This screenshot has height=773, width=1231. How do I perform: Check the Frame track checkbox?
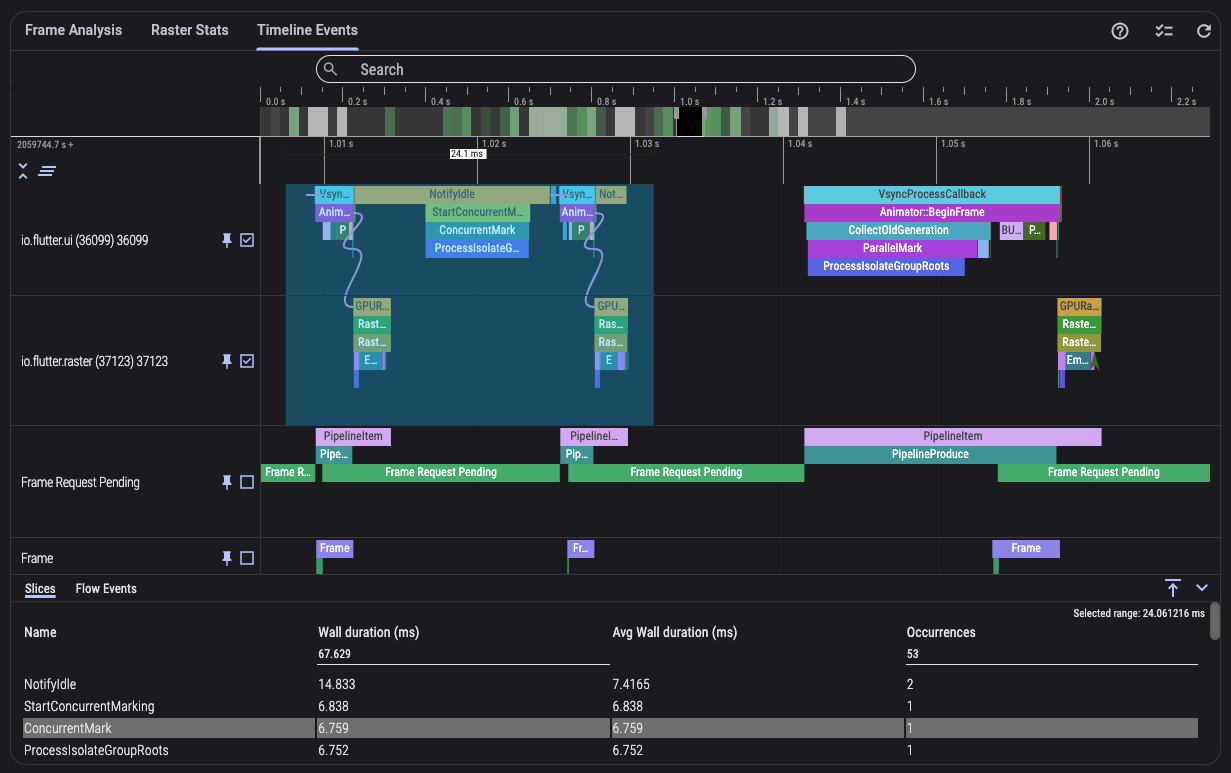[247, 558]
